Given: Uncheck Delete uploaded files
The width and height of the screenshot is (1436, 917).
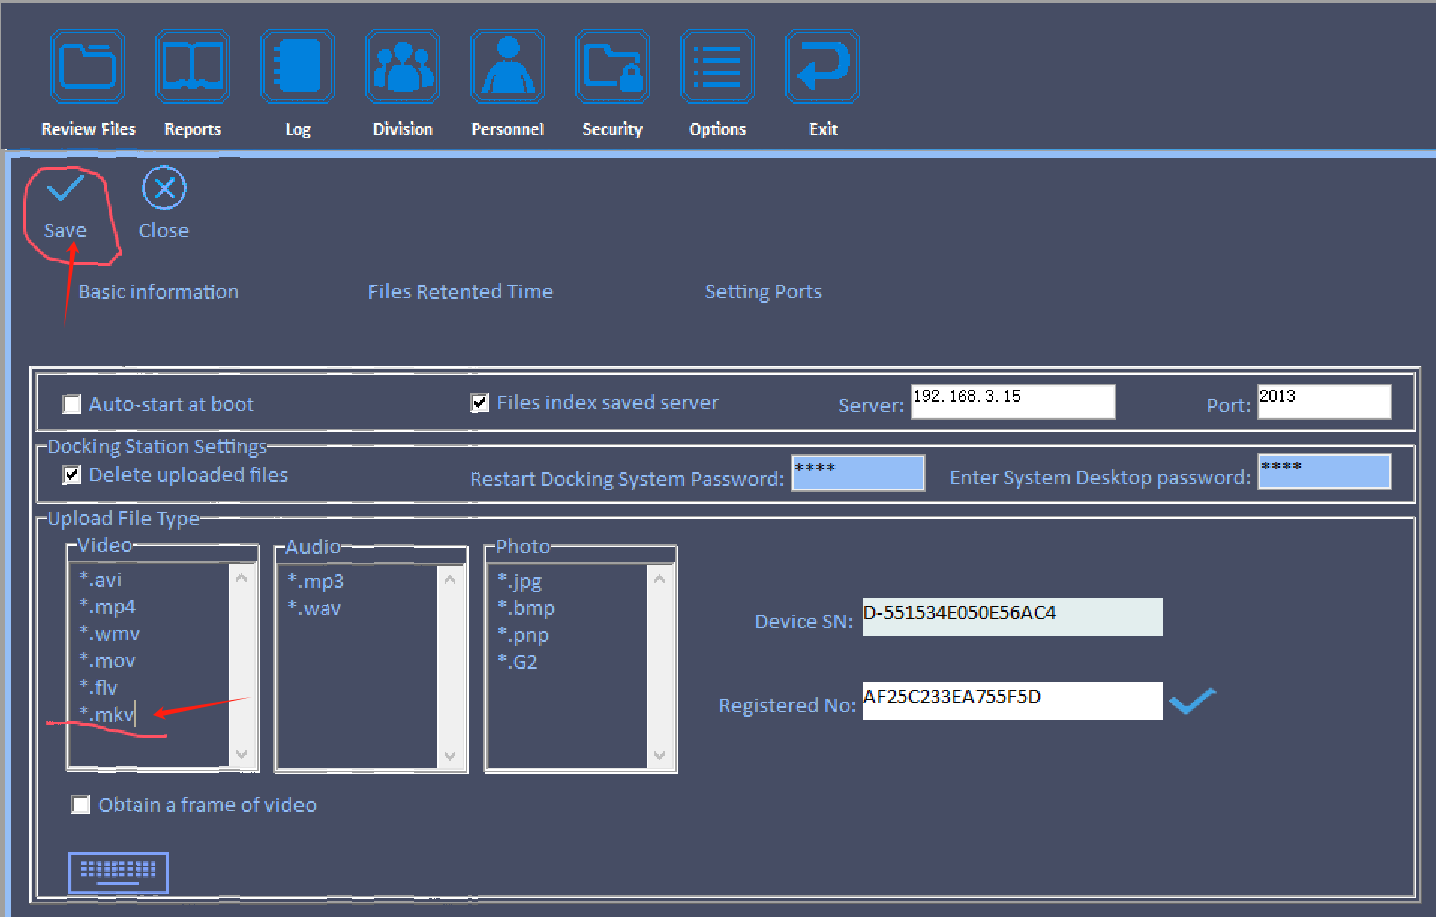Looking at the screenshot, I should coord(72,475).
